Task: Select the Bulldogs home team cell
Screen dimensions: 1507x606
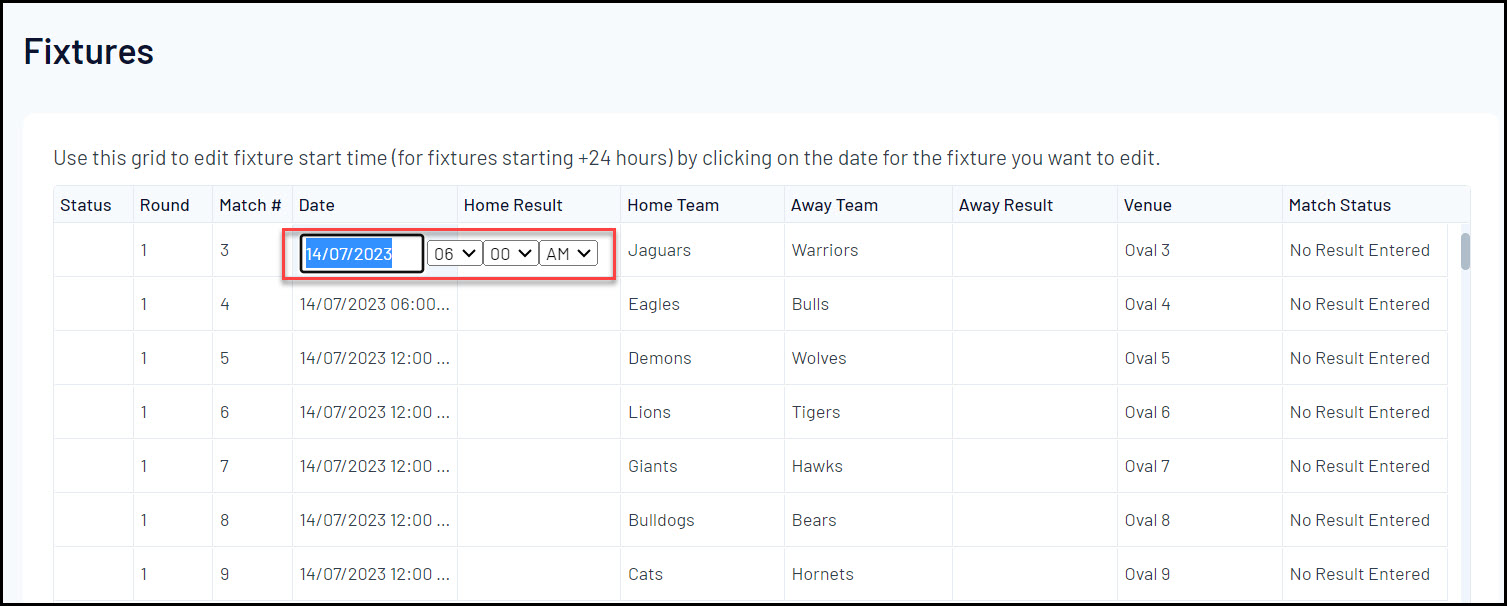Action: pyautogui.click(x=703, y=520)
